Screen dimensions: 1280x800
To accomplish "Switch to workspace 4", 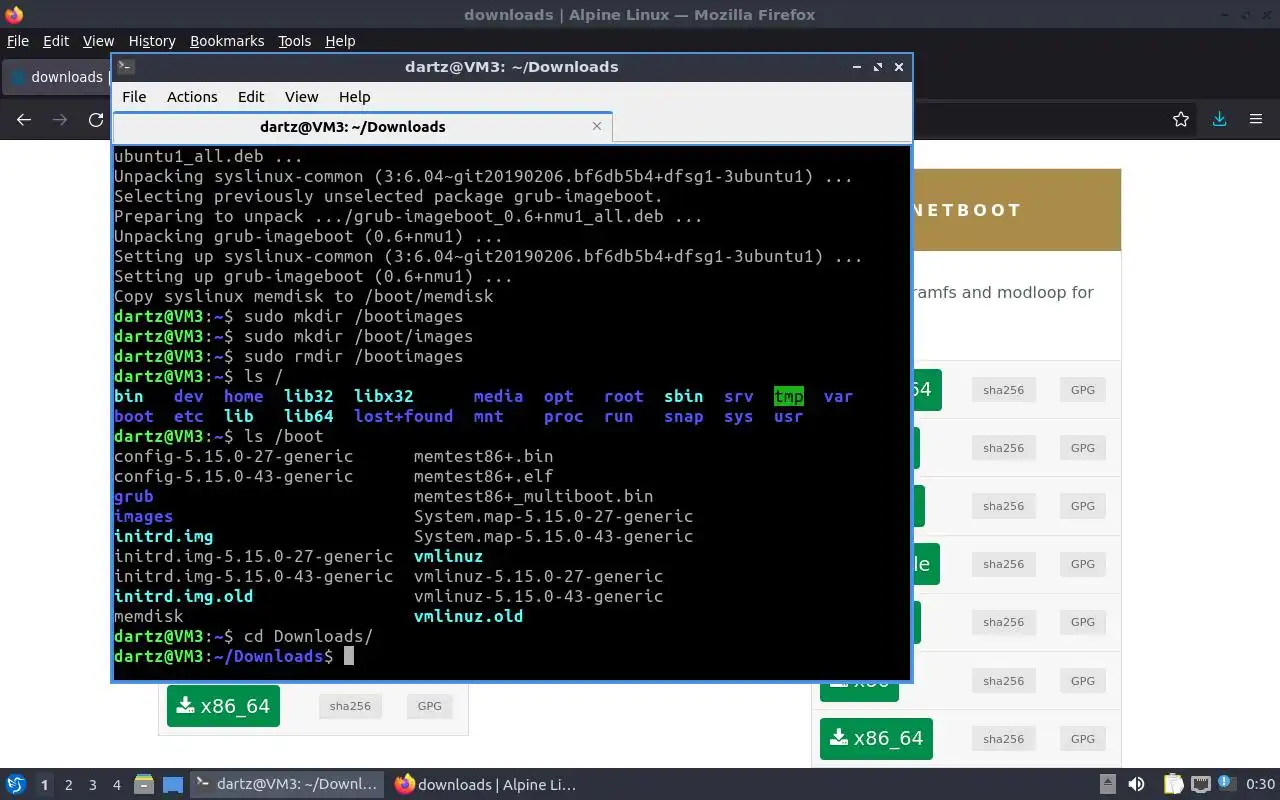I will pos(117,785).
